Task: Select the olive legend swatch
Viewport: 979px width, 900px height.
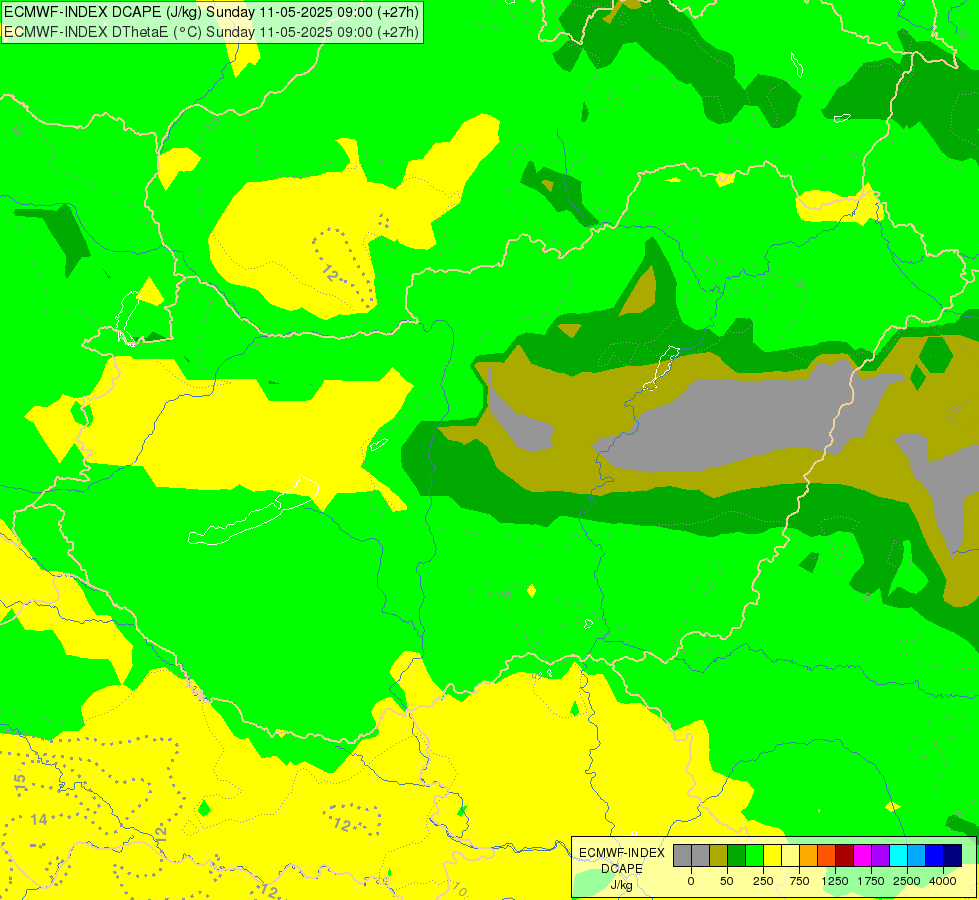Action: (719, 856)
